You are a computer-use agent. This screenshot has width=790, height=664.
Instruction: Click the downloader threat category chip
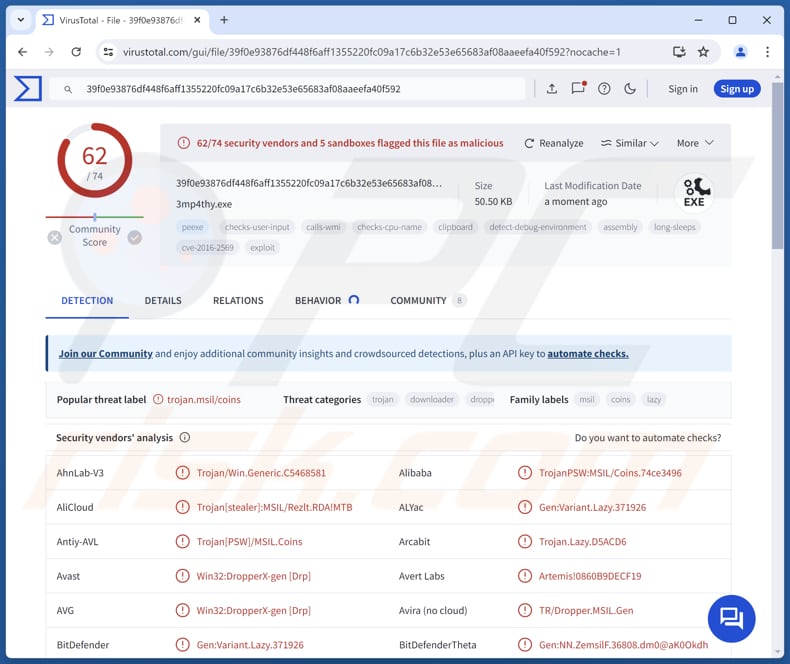432,400
